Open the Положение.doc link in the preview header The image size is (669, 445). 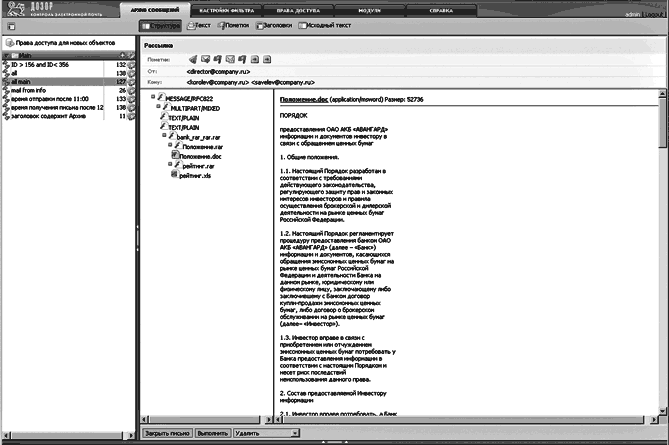[x=304, y=99]
